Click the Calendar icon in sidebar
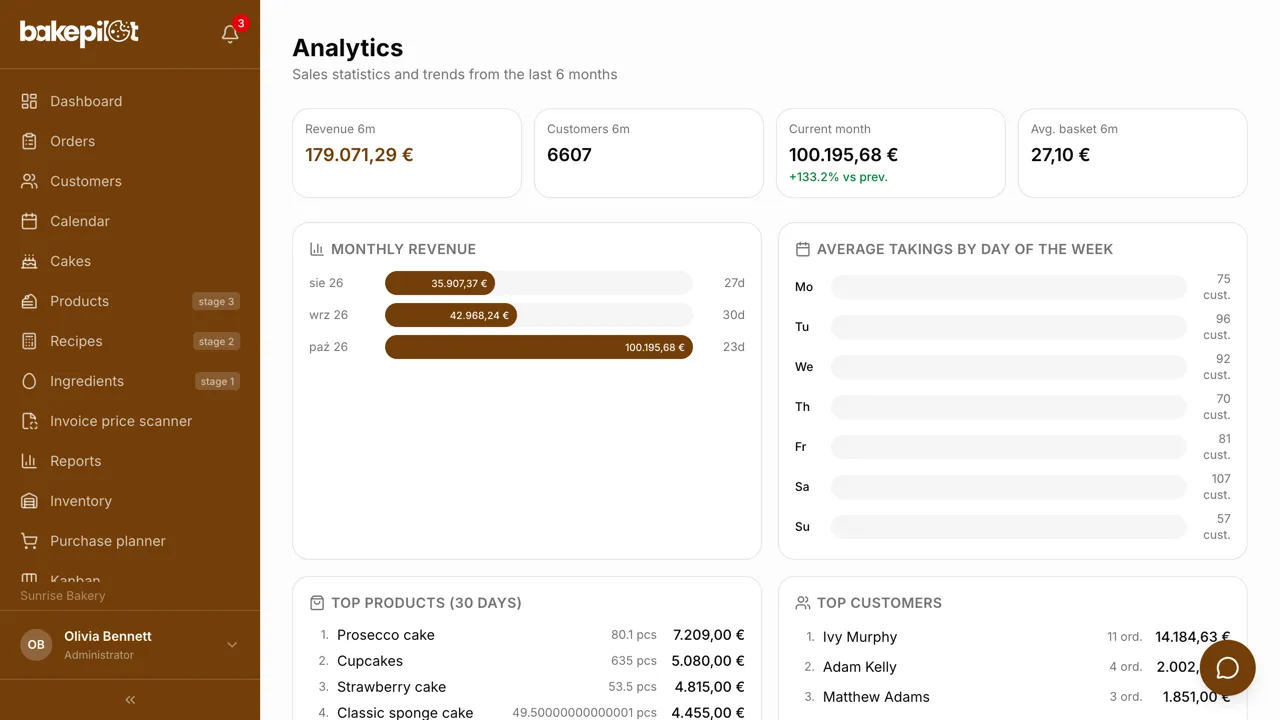This screenshot has width=1280, height=720. [x=30, y=221]
